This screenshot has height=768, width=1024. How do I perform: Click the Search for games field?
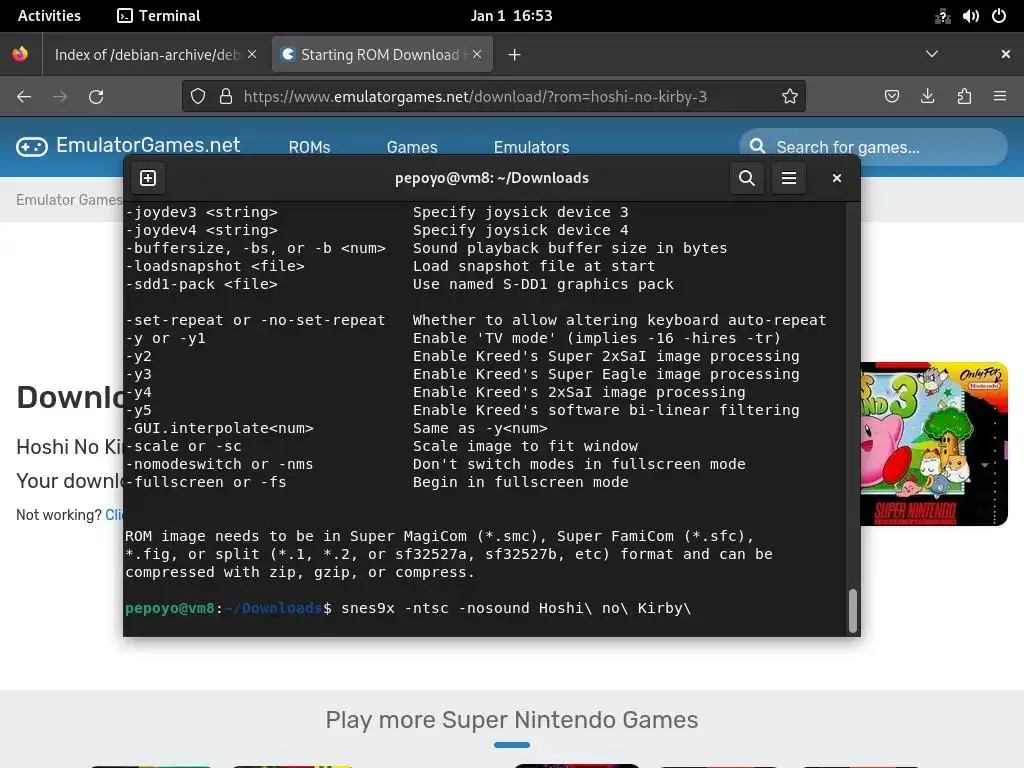point(874,147)
